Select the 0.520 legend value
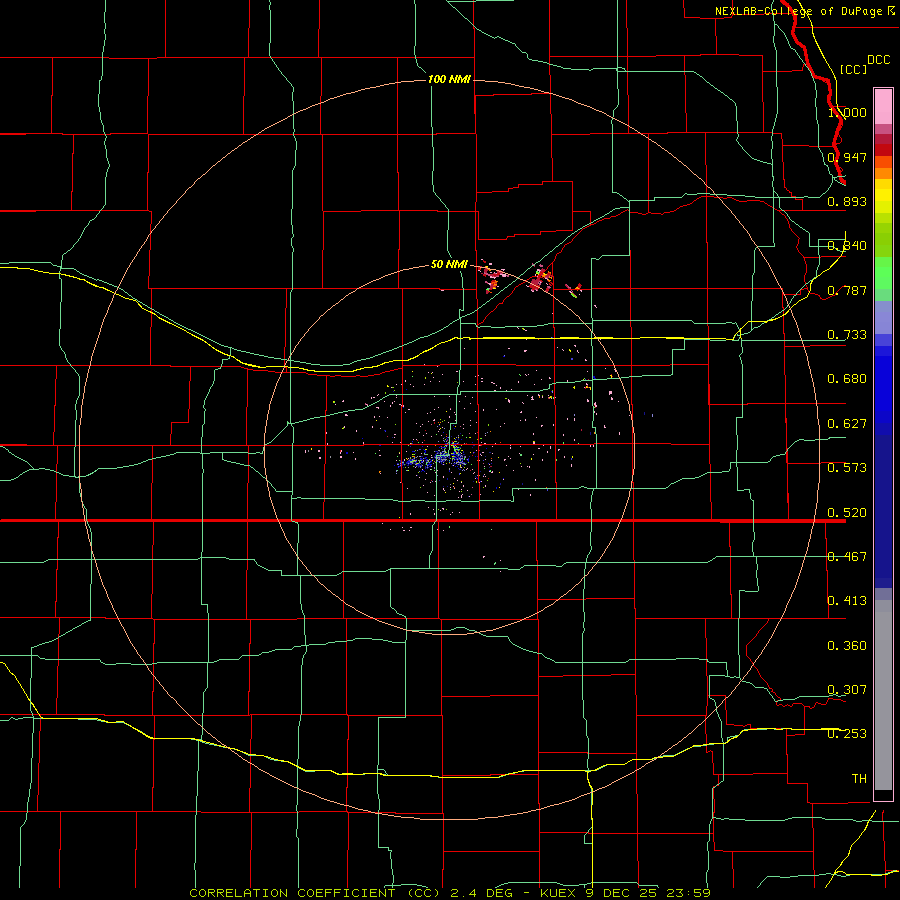 [847, 513]
